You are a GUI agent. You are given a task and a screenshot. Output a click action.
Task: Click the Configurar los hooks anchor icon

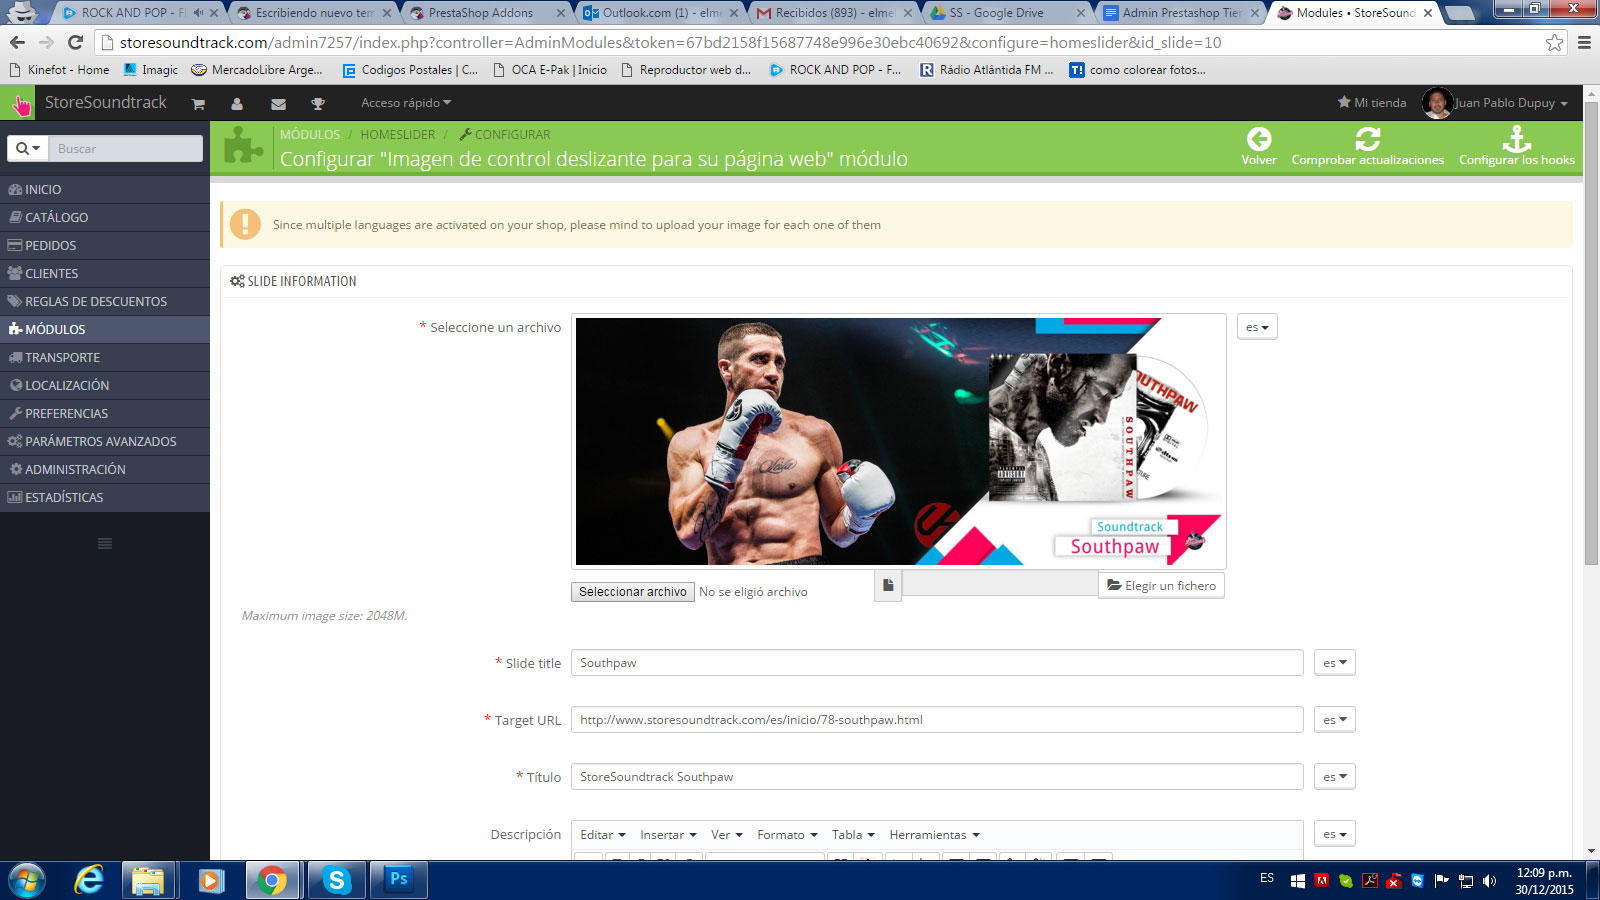click(x=1517, y=139)
